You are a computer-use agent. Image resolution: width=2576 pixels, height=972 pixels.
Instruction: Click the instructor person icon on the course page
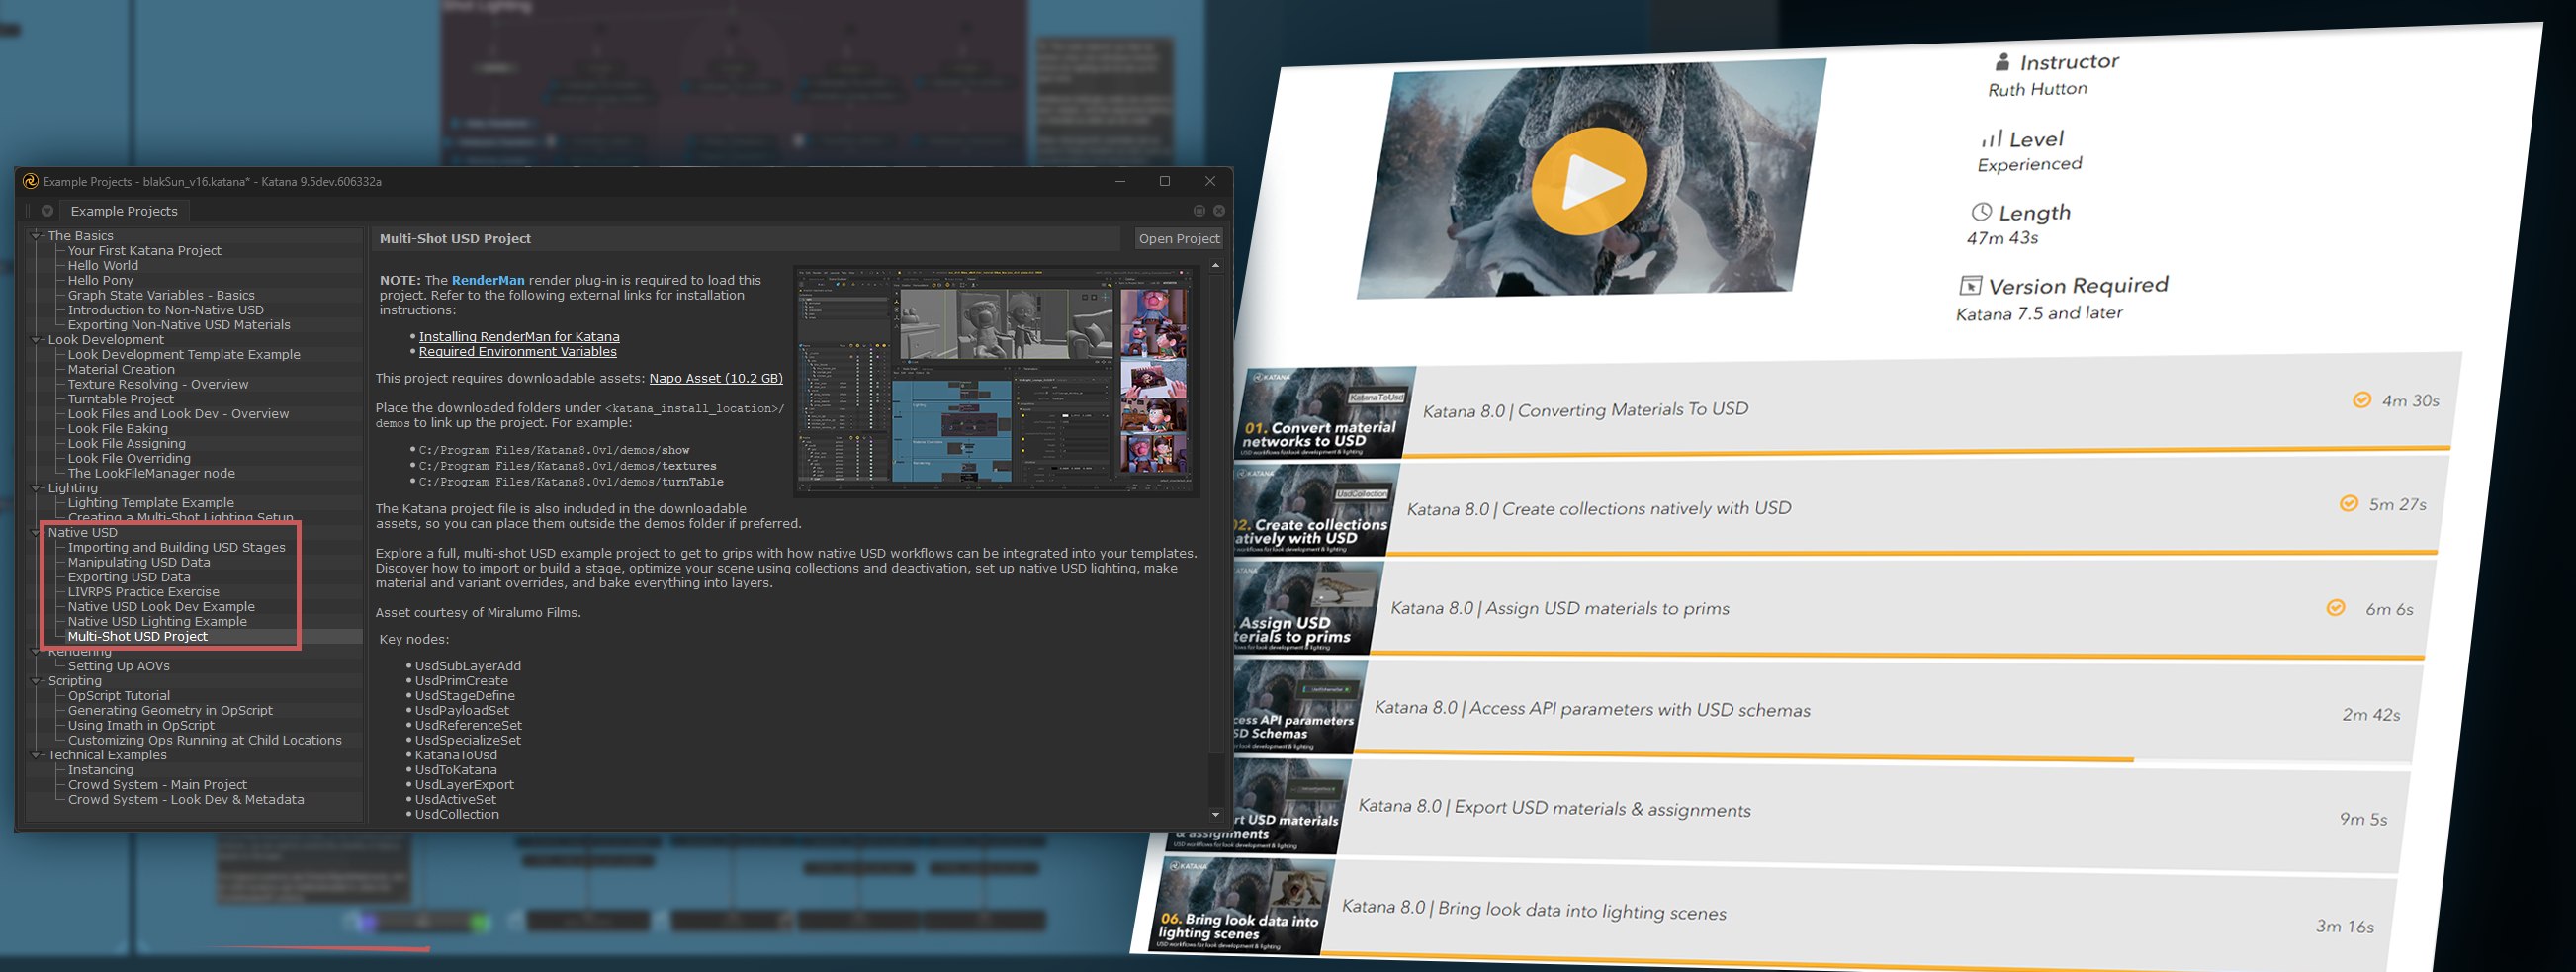2002,62
